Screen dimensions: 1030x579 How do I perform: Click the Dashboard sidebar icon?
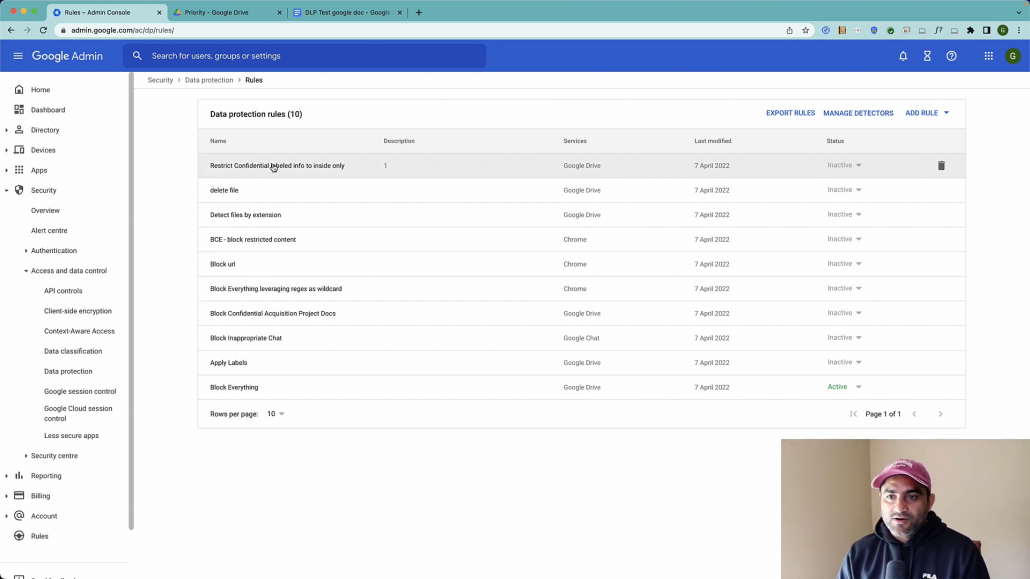click(19, 110)
